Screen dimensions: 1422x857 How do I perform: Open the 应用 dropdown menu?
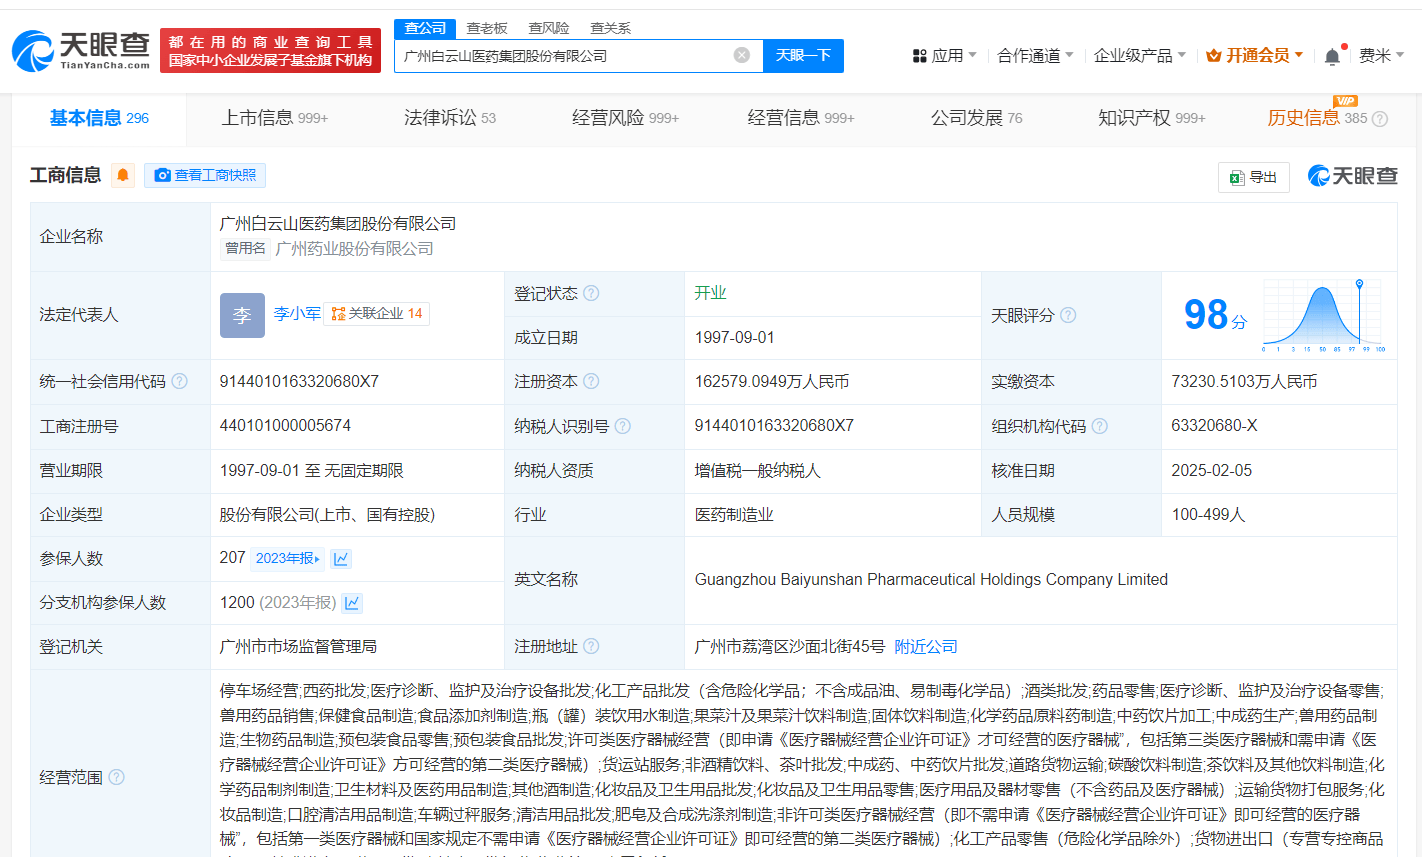point(944,55)
